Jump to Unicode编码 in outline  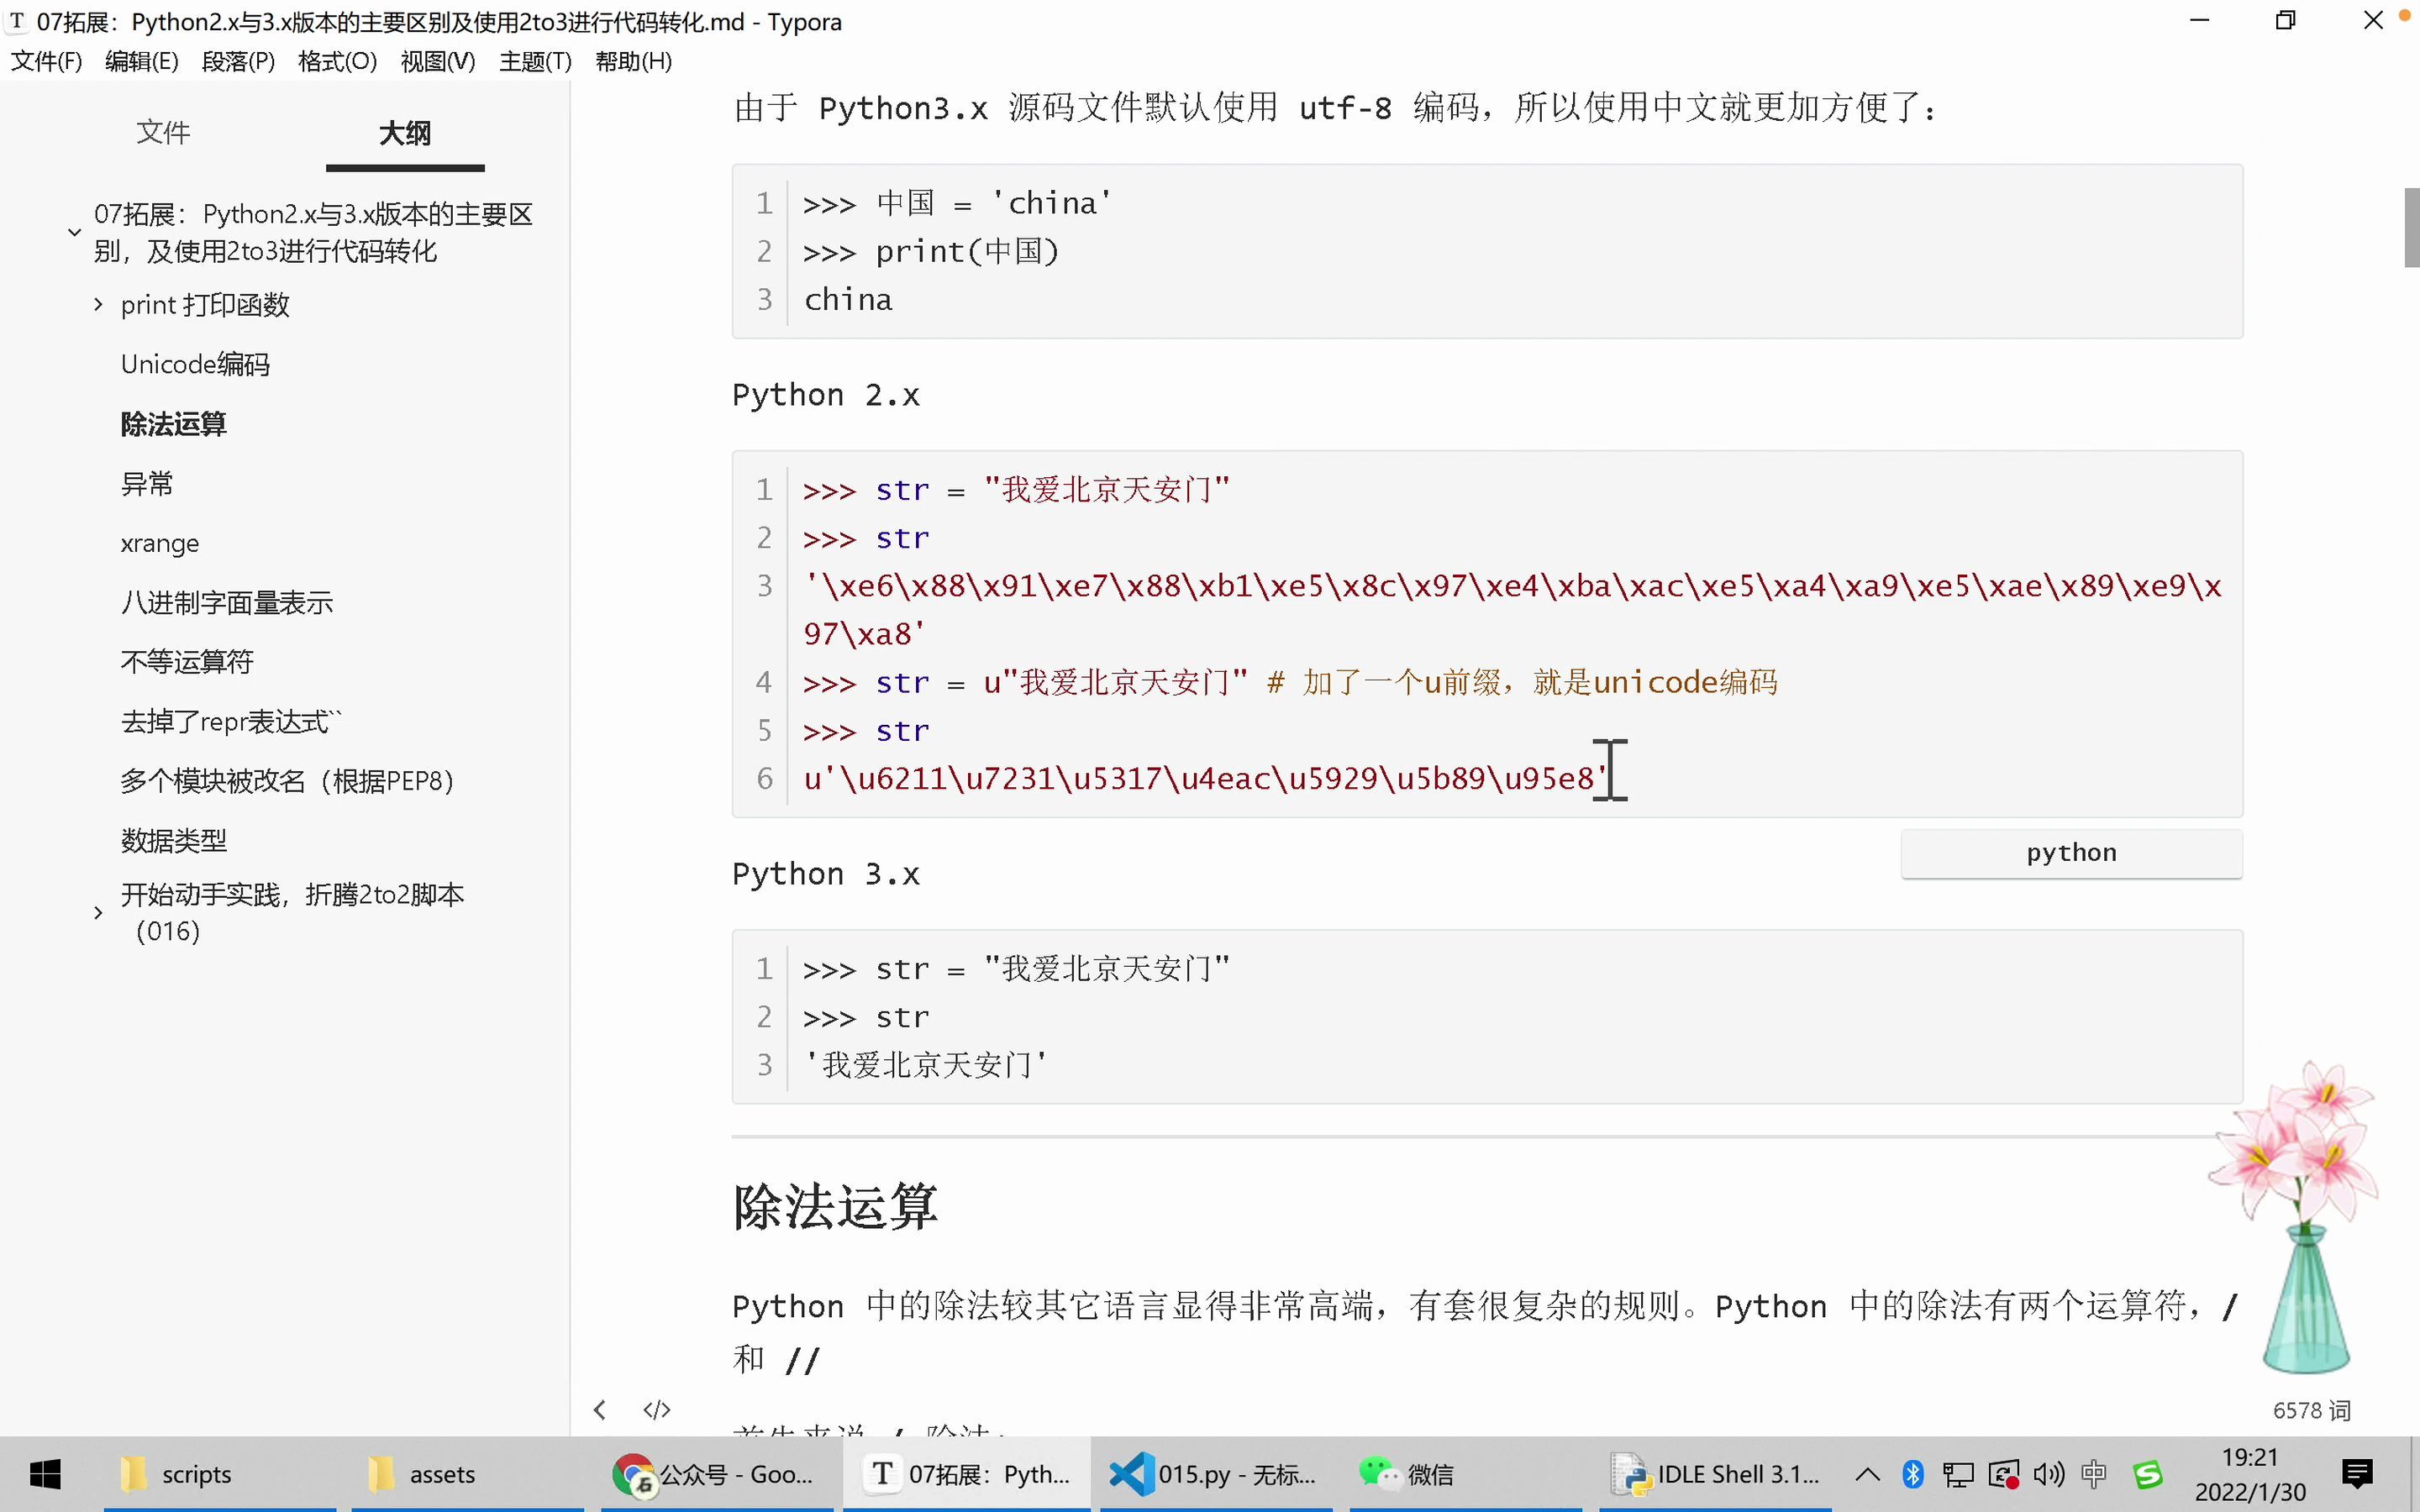tap(195, 364)
